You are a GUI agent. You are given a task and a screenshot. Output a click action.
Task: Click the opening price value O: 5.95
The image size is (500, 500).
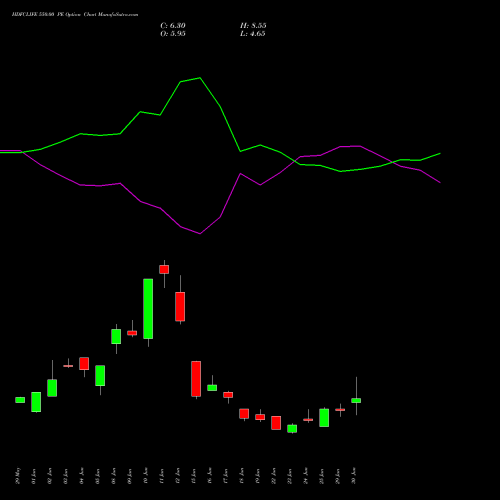pyautogui.click(x=173, y=34)
